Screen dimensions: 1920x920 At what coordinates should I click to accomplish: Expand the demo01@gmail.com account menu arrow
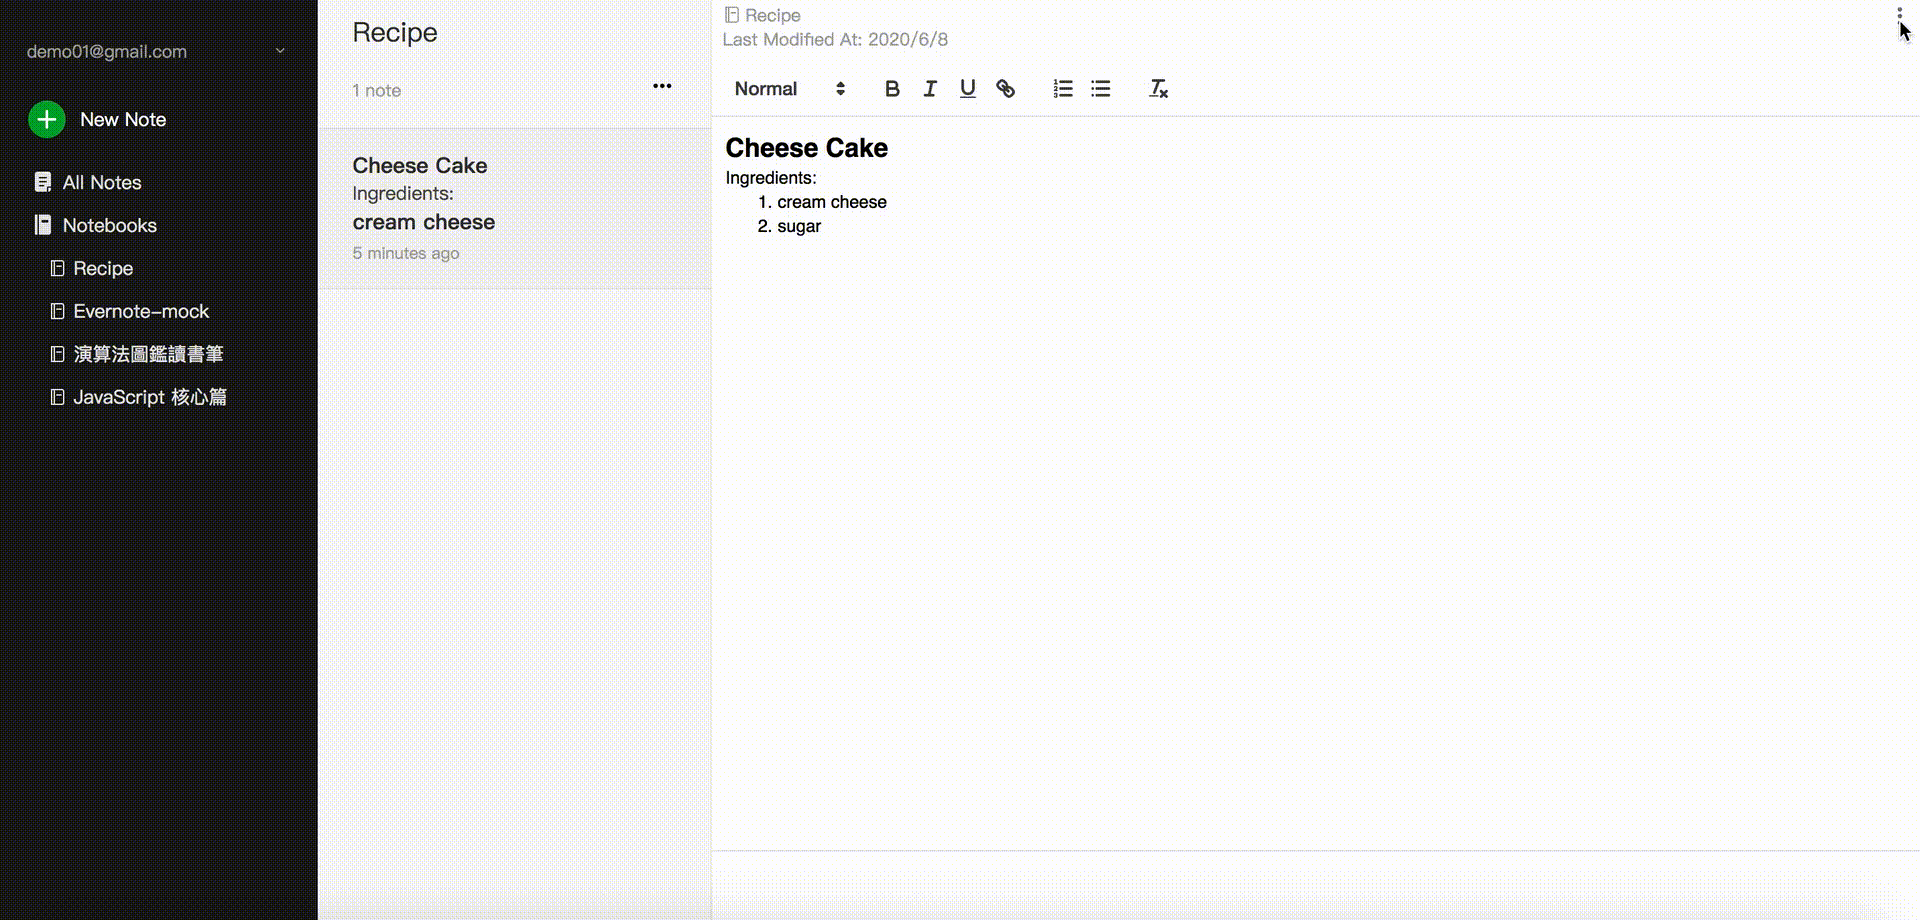(x=280, y=51)
